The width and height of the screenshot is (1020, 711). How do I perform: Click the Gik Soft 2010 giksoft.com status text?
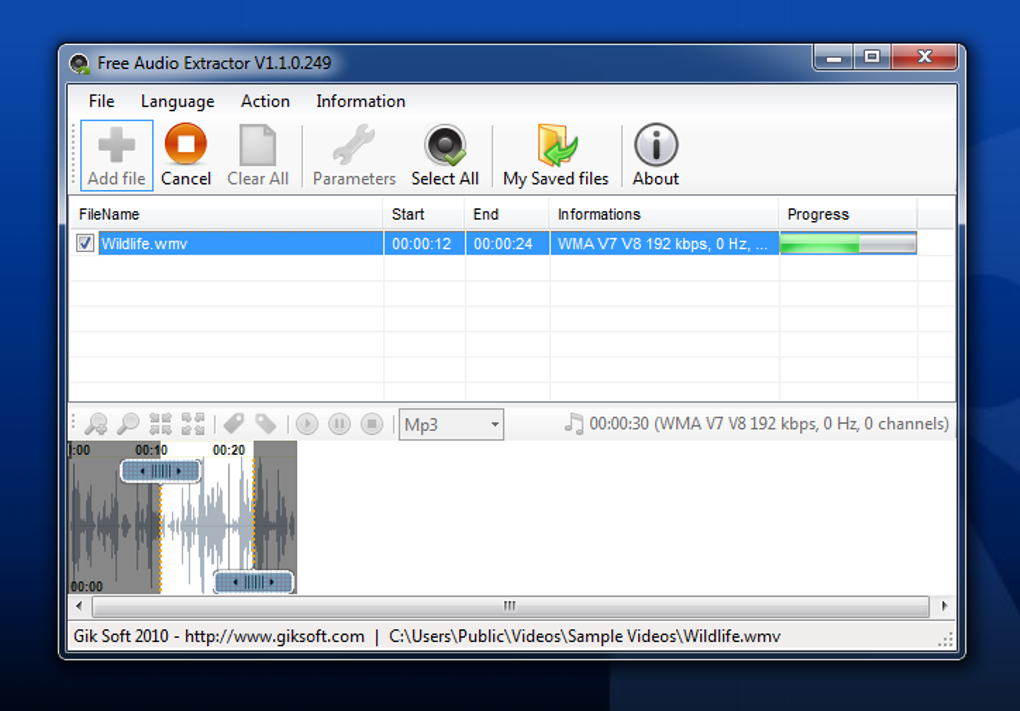point(219,636)
